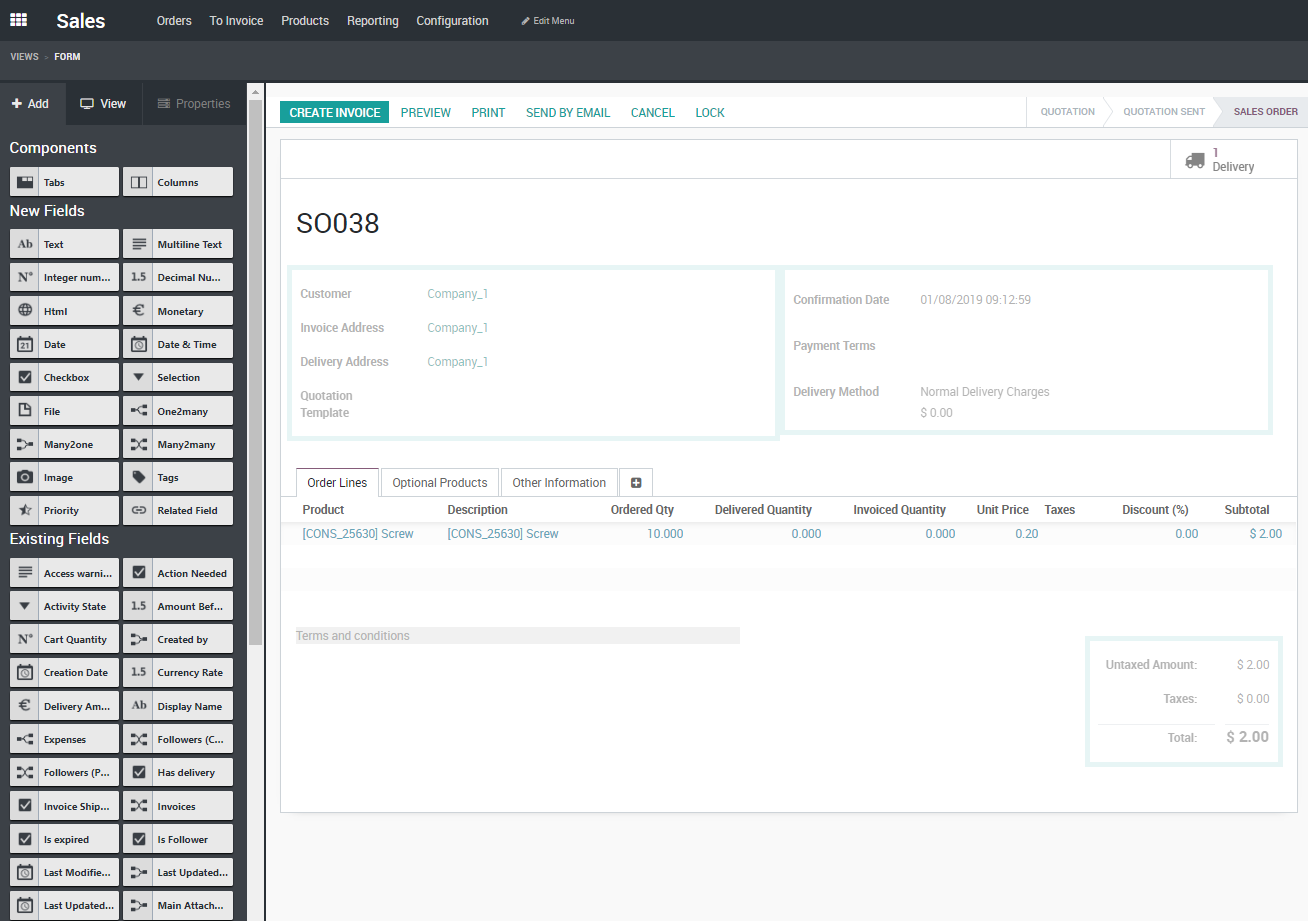1308x921 pixels.
Task: Switch to the View tab
Action: 104,103
